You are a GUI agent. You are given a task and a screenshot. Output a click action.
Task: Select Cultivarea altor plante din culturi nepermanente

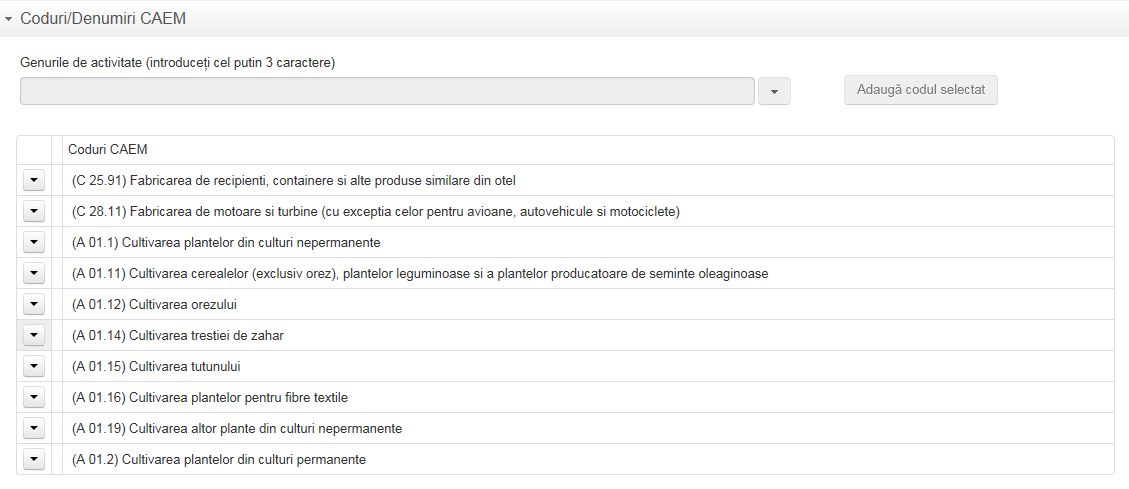coord(237,429)
